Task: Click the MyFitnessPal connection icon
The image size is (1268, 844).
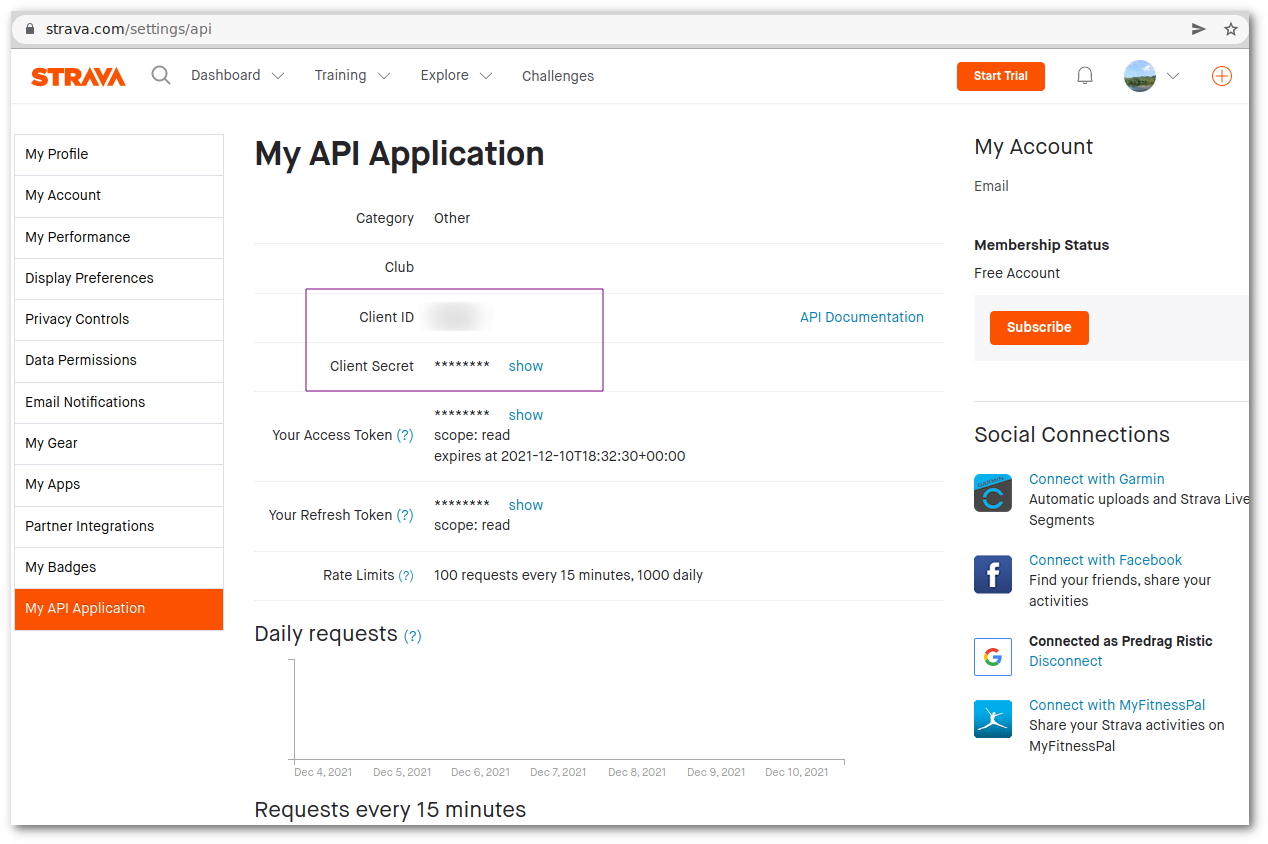Action: pos(993,719)
